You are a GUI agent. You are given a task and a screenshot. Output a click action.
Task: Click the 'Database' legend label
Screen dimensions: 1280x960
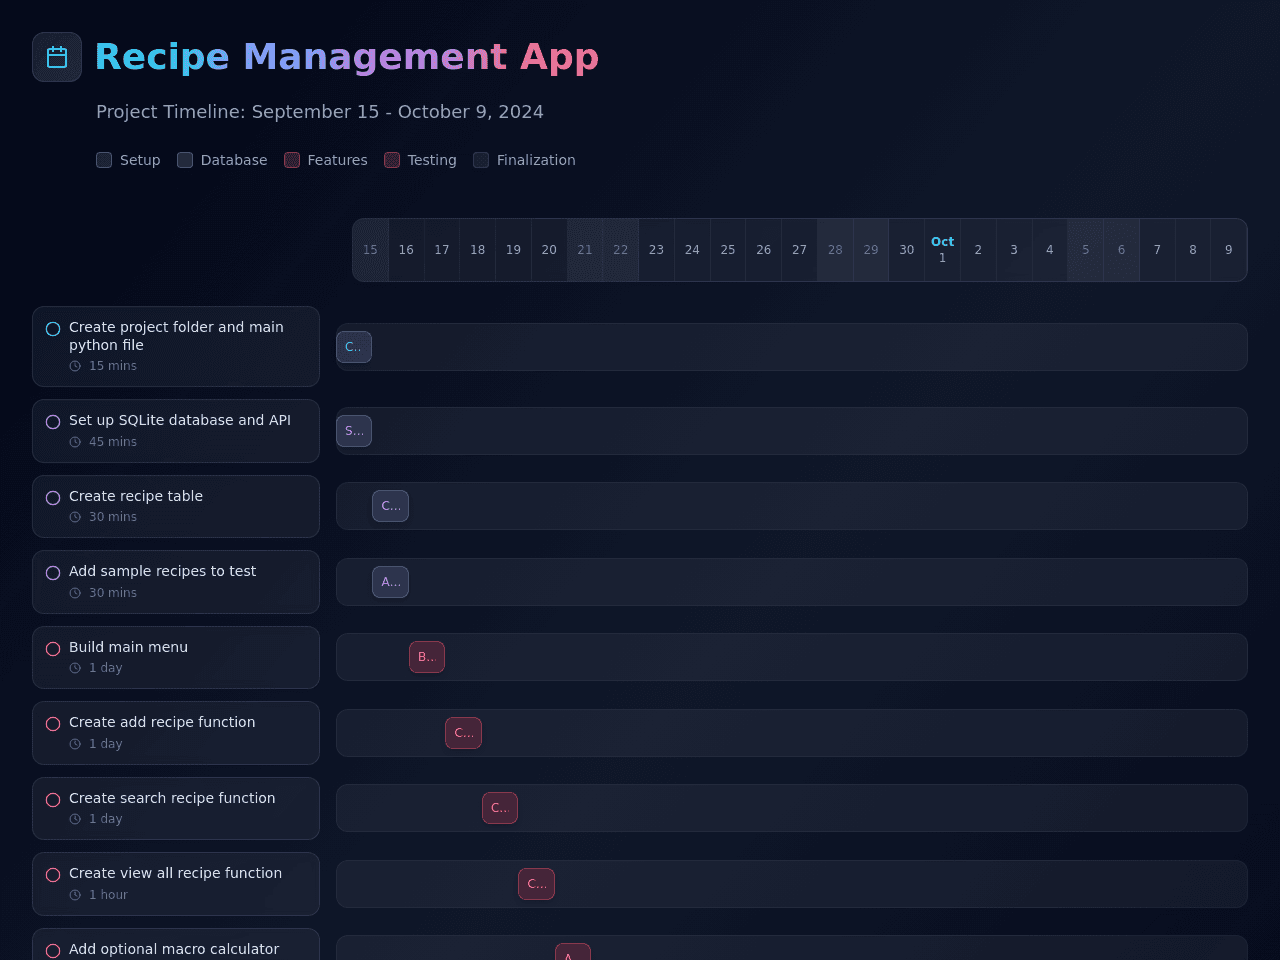[x=234, y=160]
